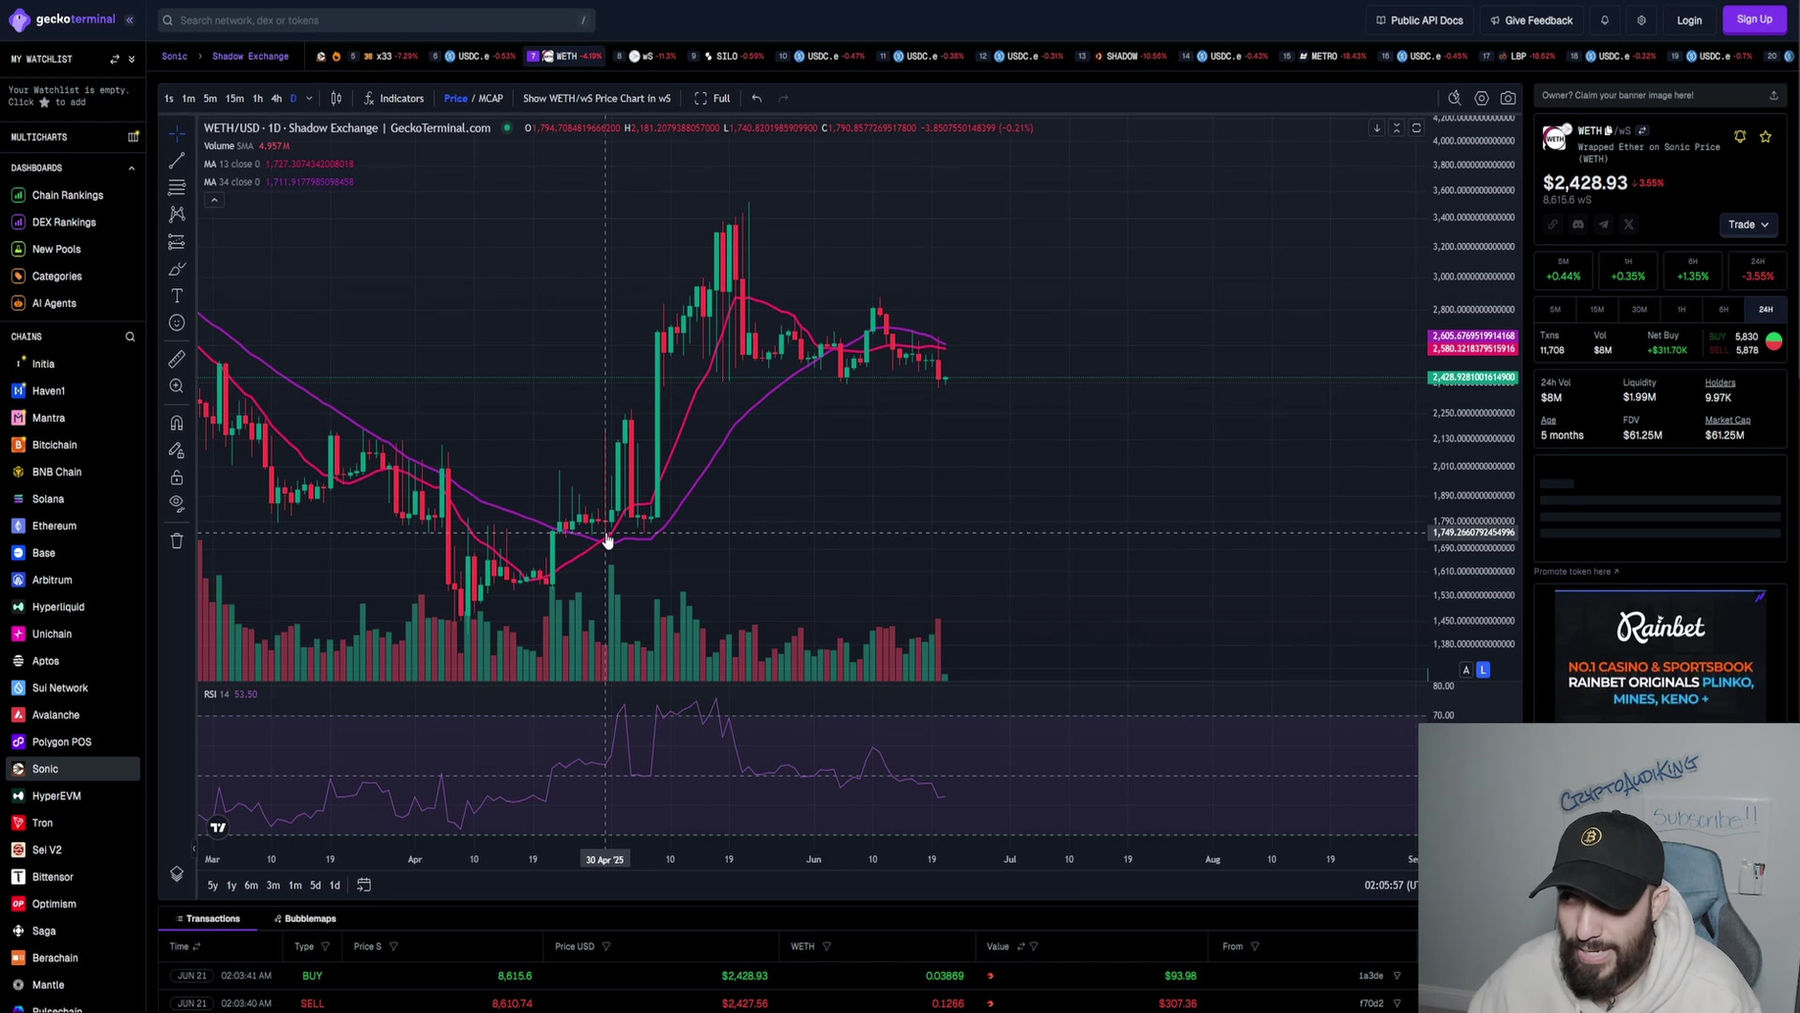Select the trend line drawing tool
The image size is (1800, 1013).
point(176,161)
